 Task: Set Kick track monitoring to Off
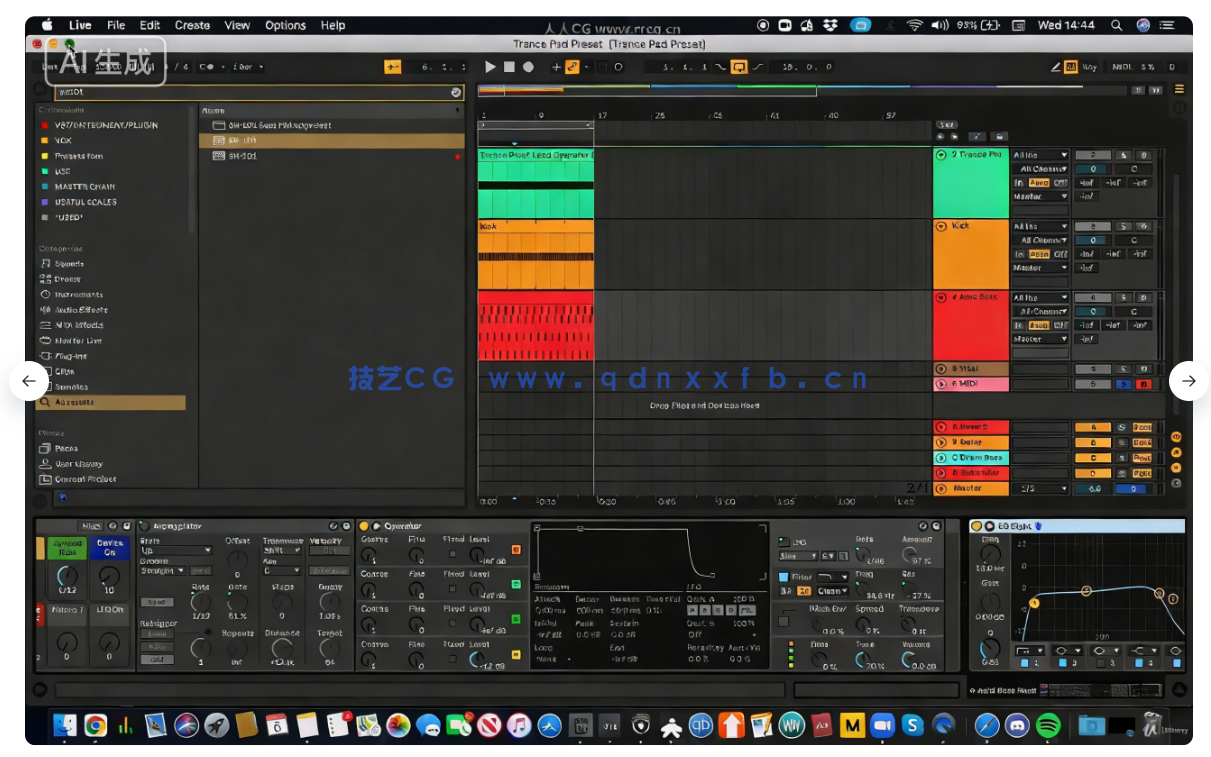[x=1063, y=254]
